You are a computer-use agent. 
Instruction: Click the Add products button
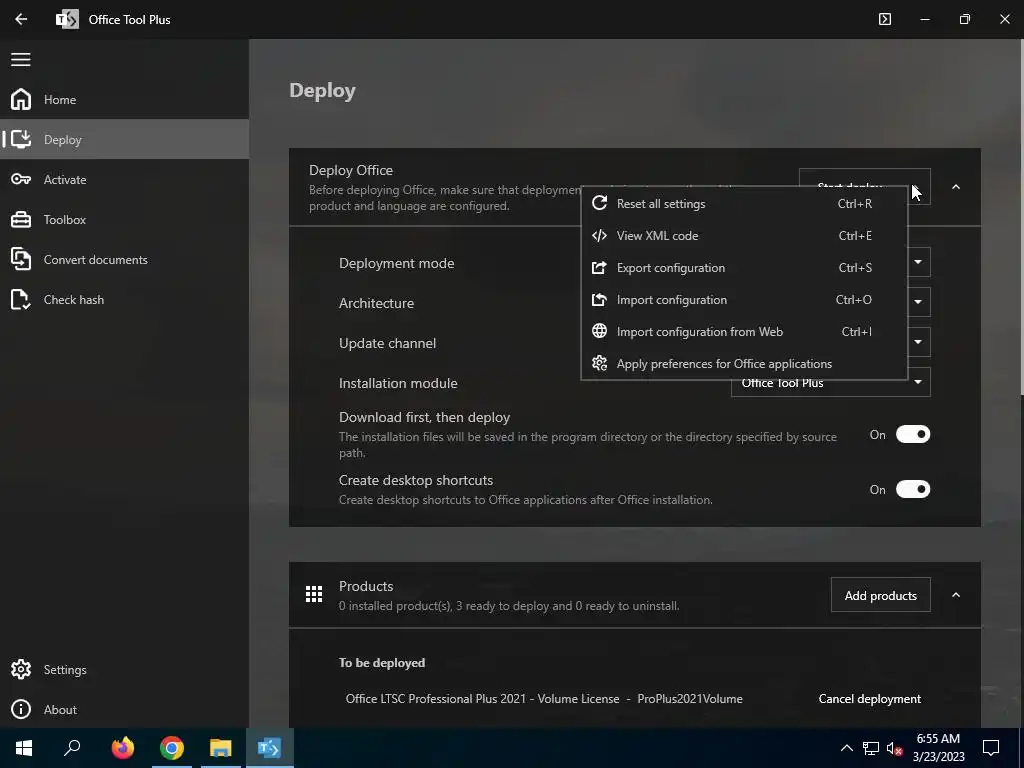click(880, 595)
